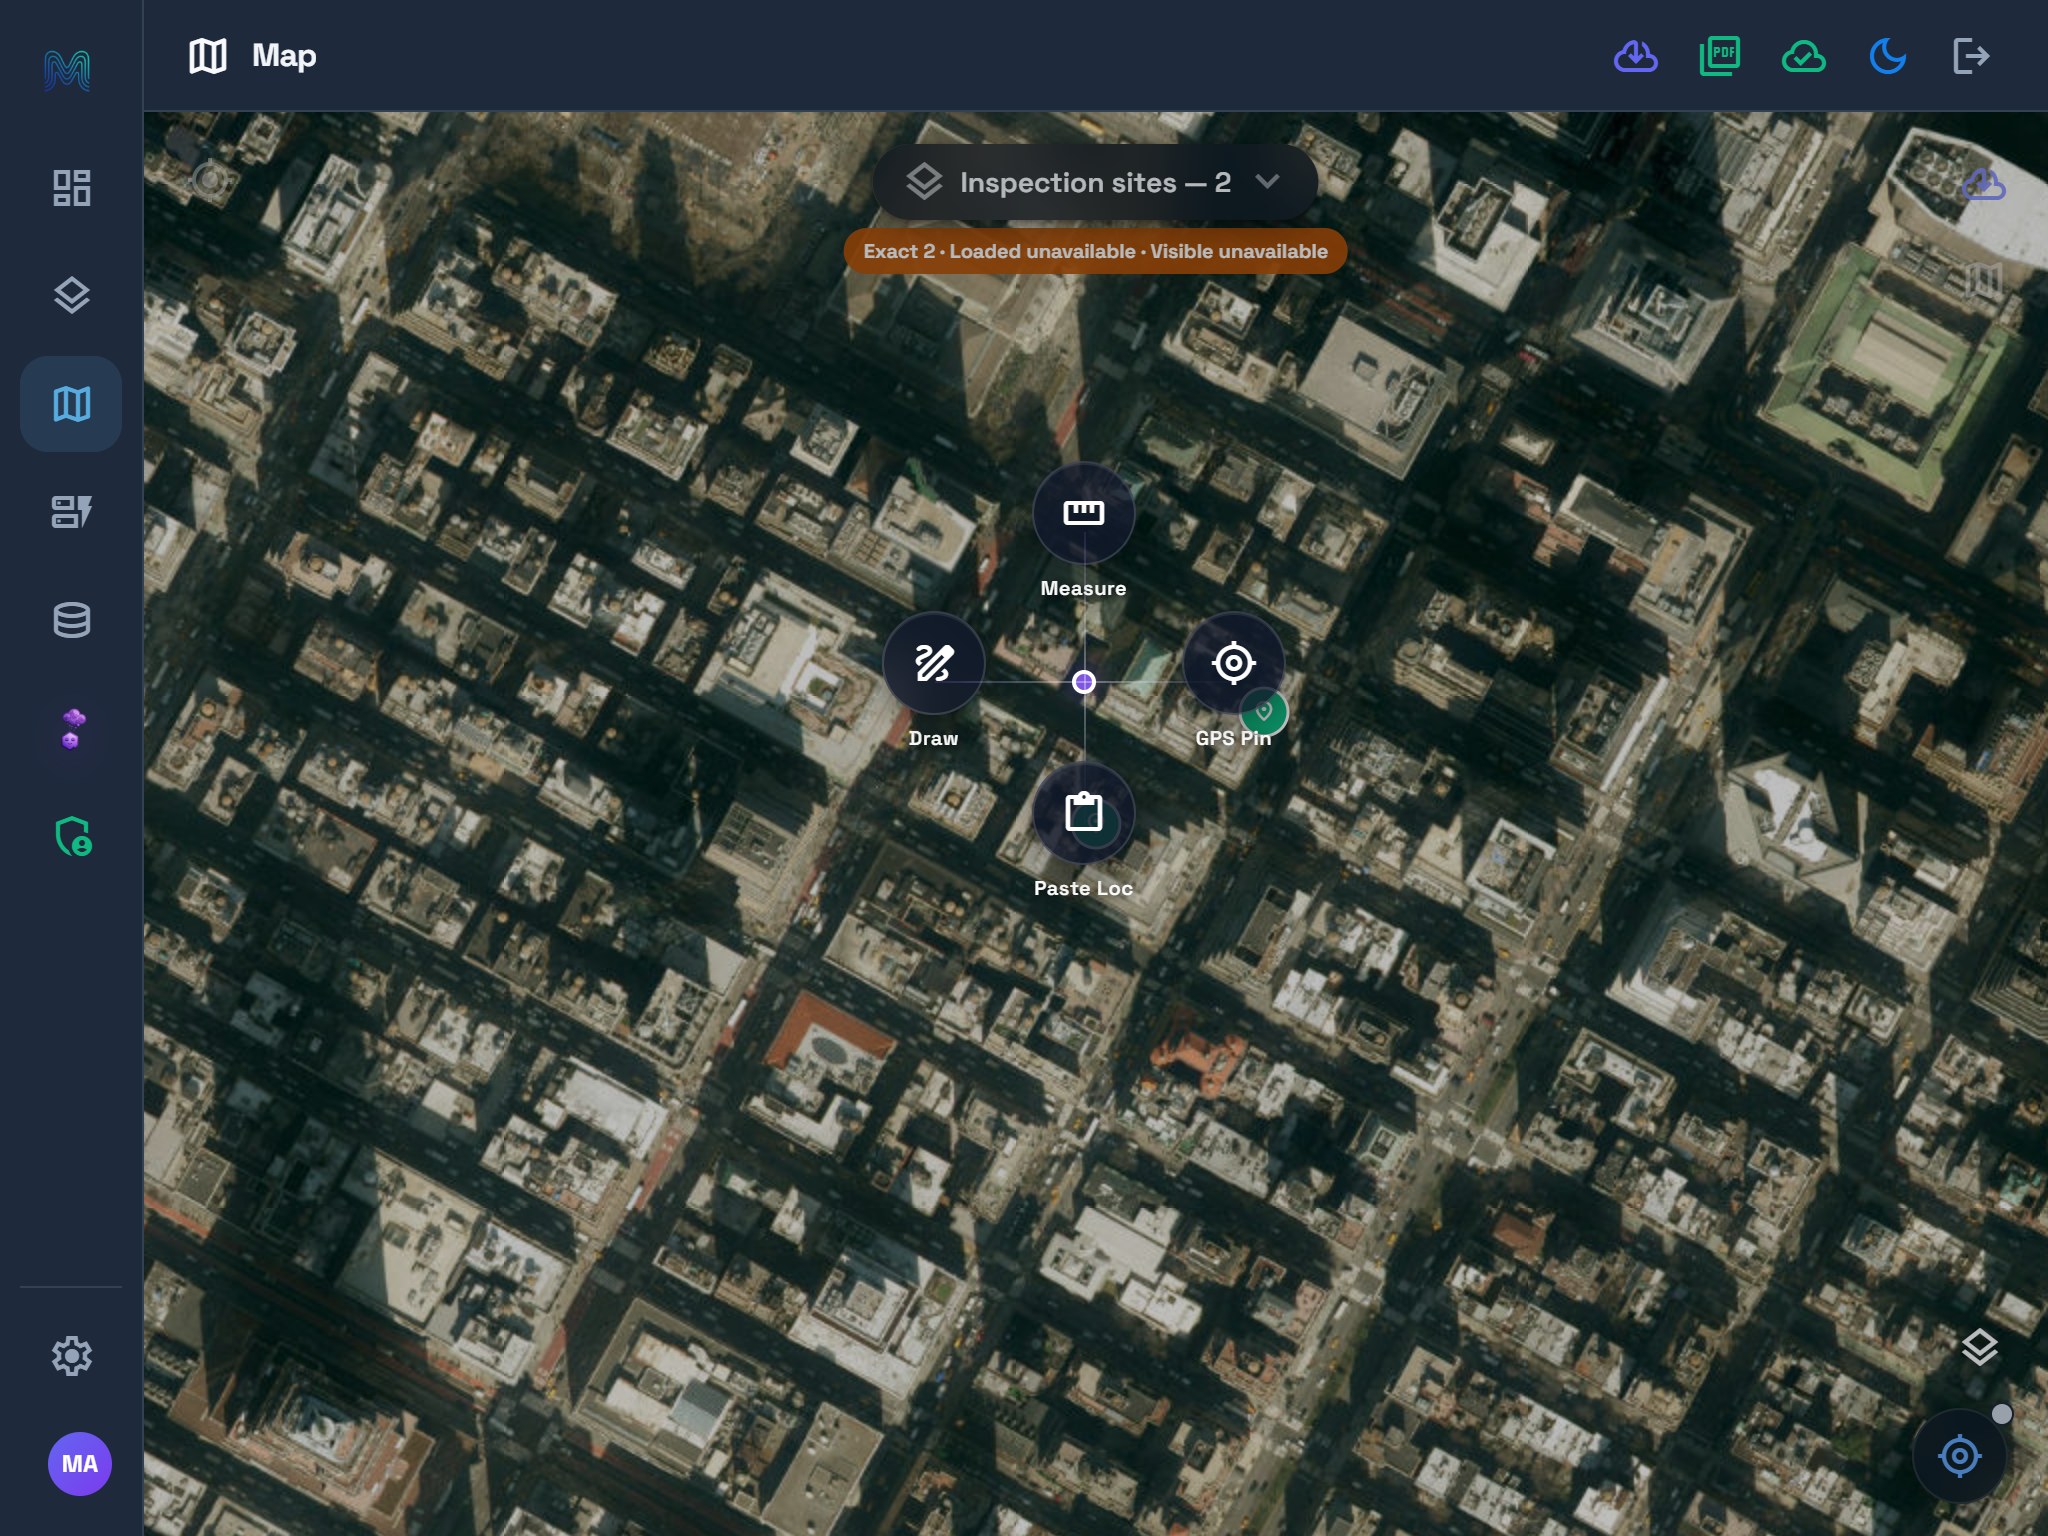Viewport: 2048px width, 1536px height.
Task: Click the M logo at sidebar top
Action: (x=67, y=70)
